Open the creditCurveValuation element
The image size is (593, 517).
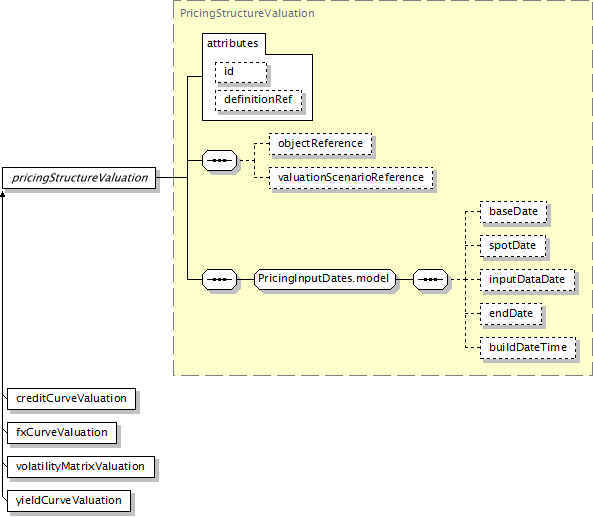(71, 399)
